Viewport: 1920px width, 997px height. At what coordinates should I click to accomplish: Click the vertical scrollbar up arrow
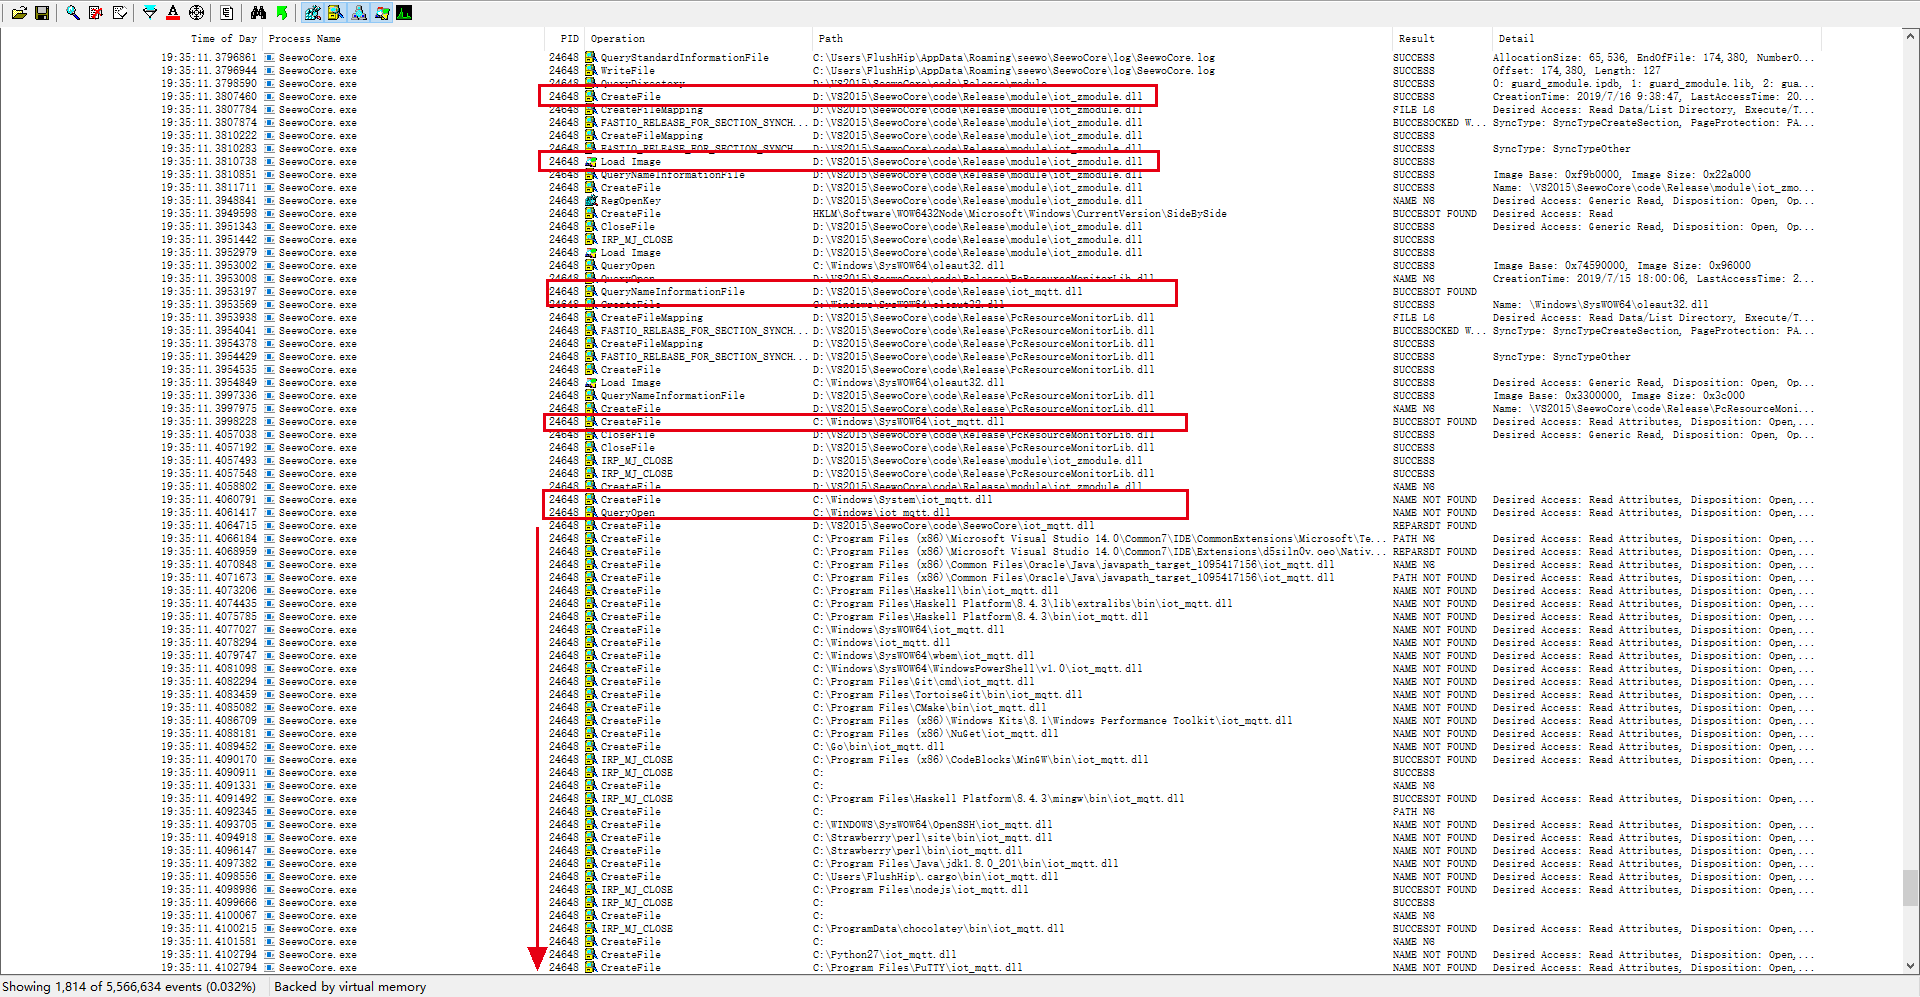pos(1910,36)
